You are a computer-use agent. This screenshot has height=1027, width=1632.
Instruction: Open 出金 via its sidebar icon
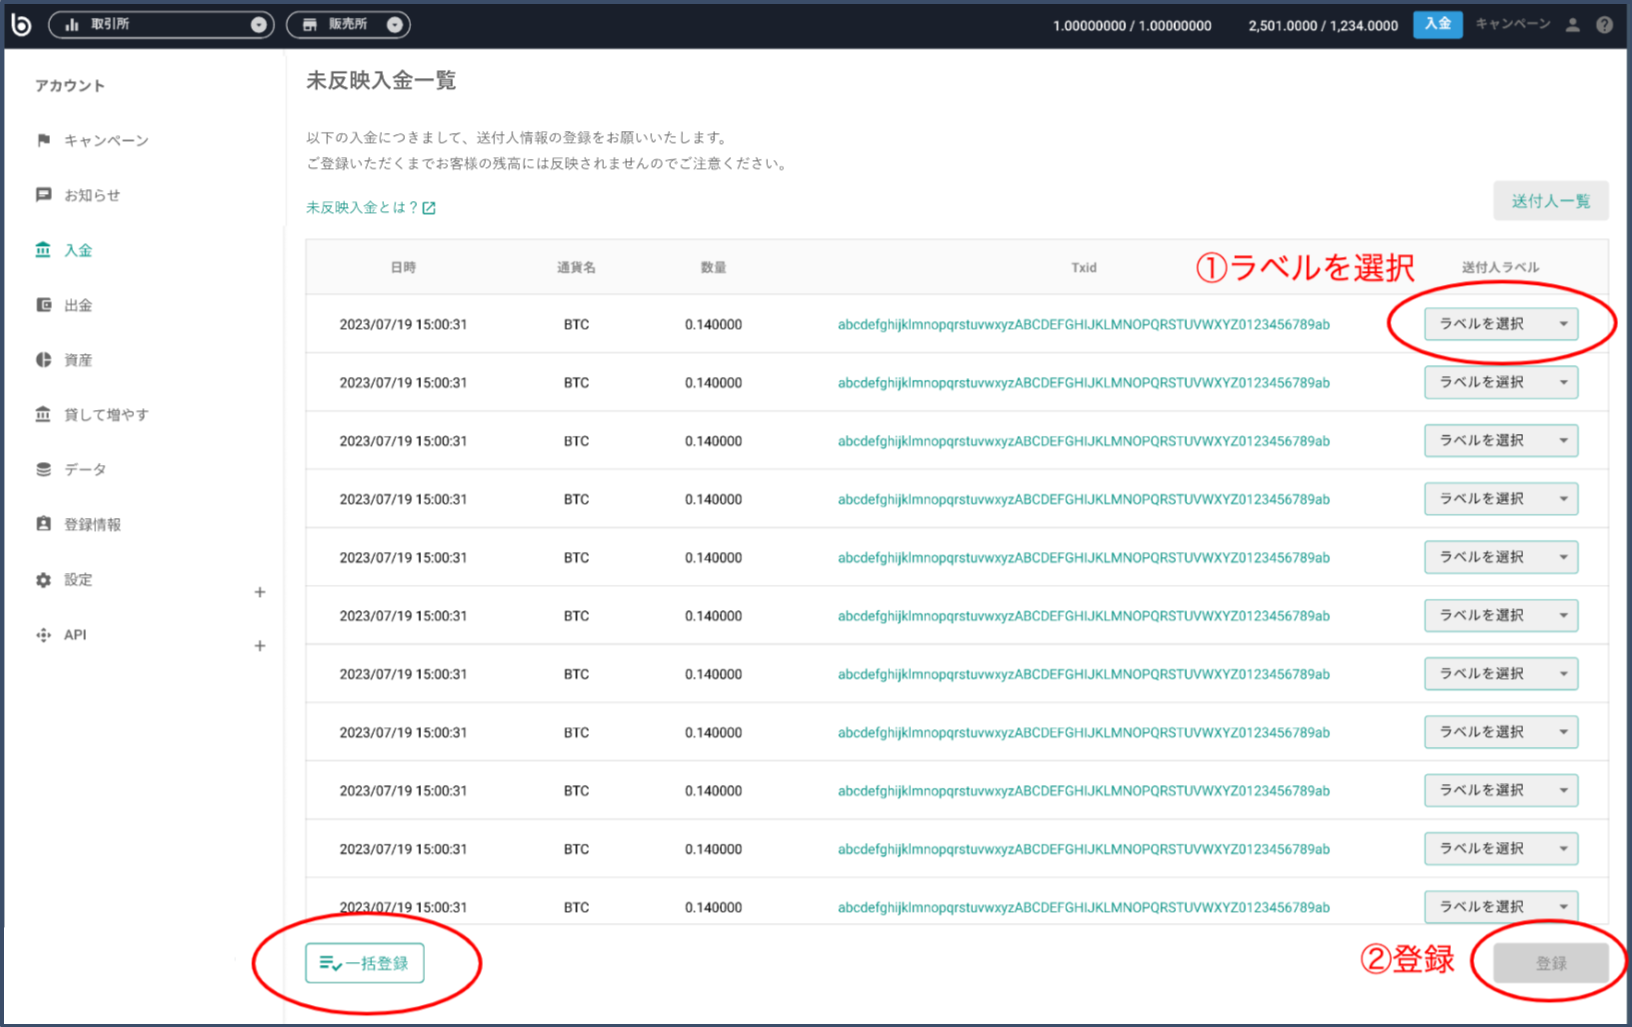(43, 304)
